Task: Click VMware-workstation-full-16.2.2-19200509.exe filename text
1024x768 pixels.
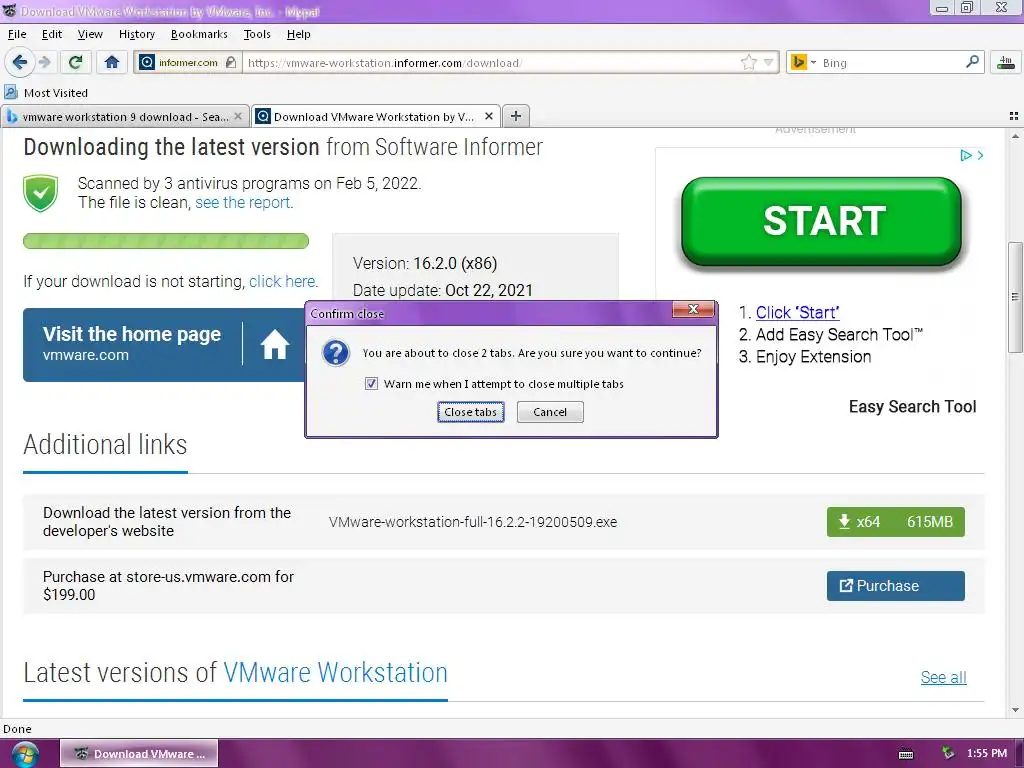Action: pos(473,522)
